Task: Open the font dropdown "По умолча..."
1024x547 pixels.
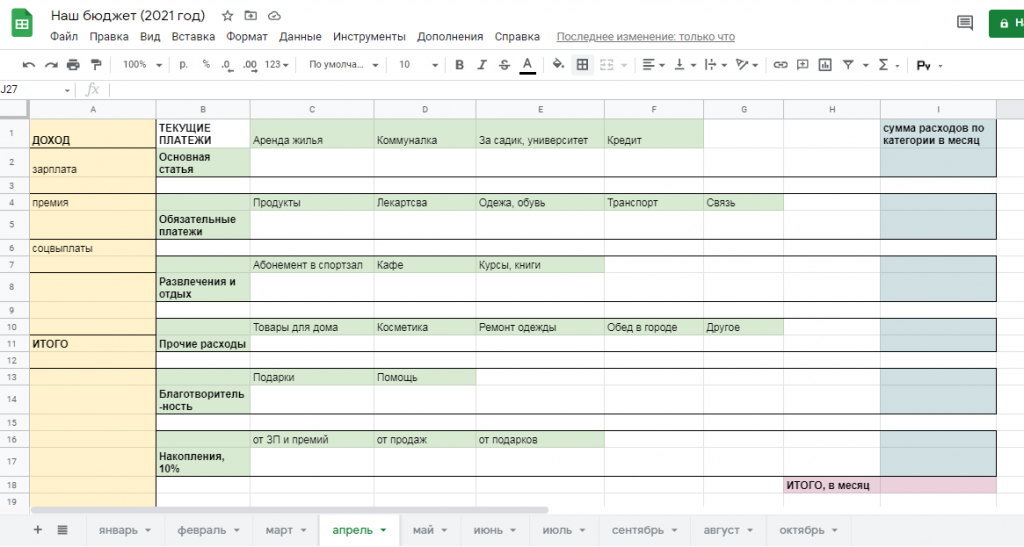Action: (343, 65)
